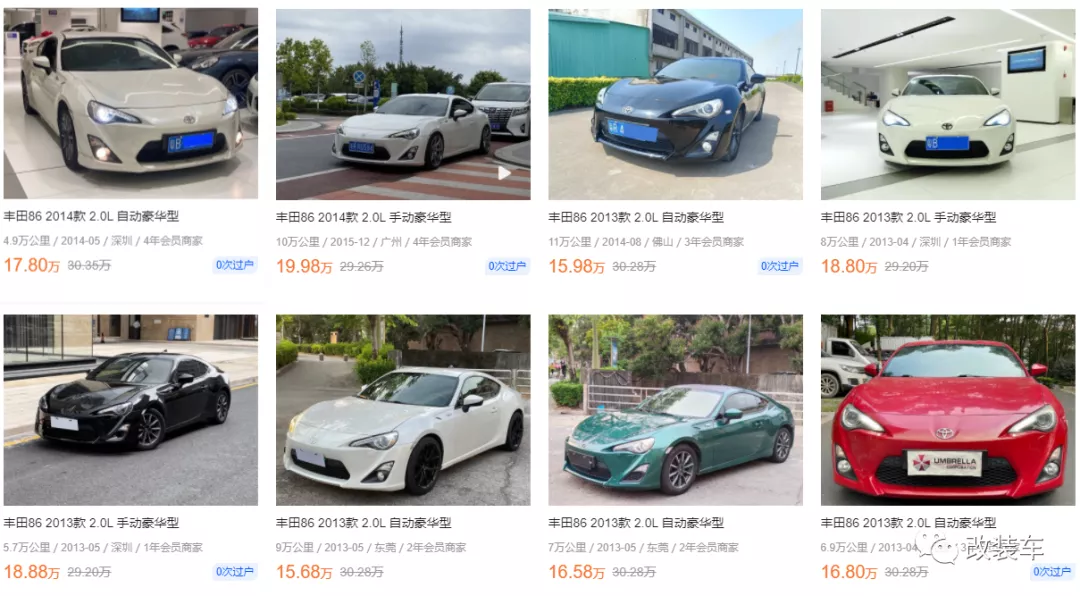Open the black Toyota 86 street photo, 18.88万
Image resolution: width=1080 pixels, height=596 pixels.
(131, 410)
